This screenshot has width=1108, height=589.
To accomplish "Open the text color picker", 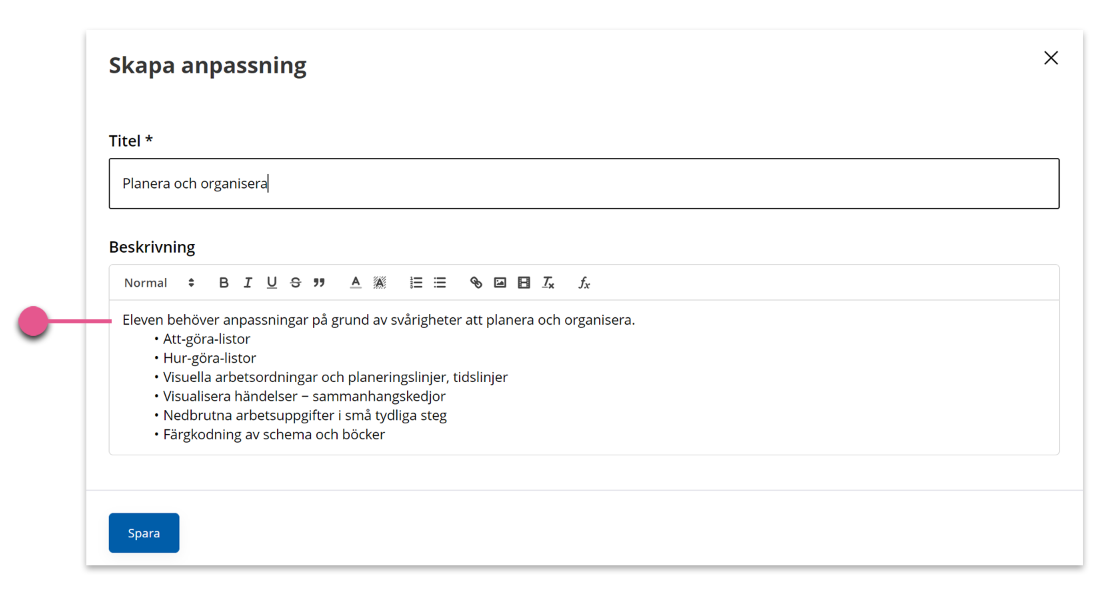I will point(355,282).
